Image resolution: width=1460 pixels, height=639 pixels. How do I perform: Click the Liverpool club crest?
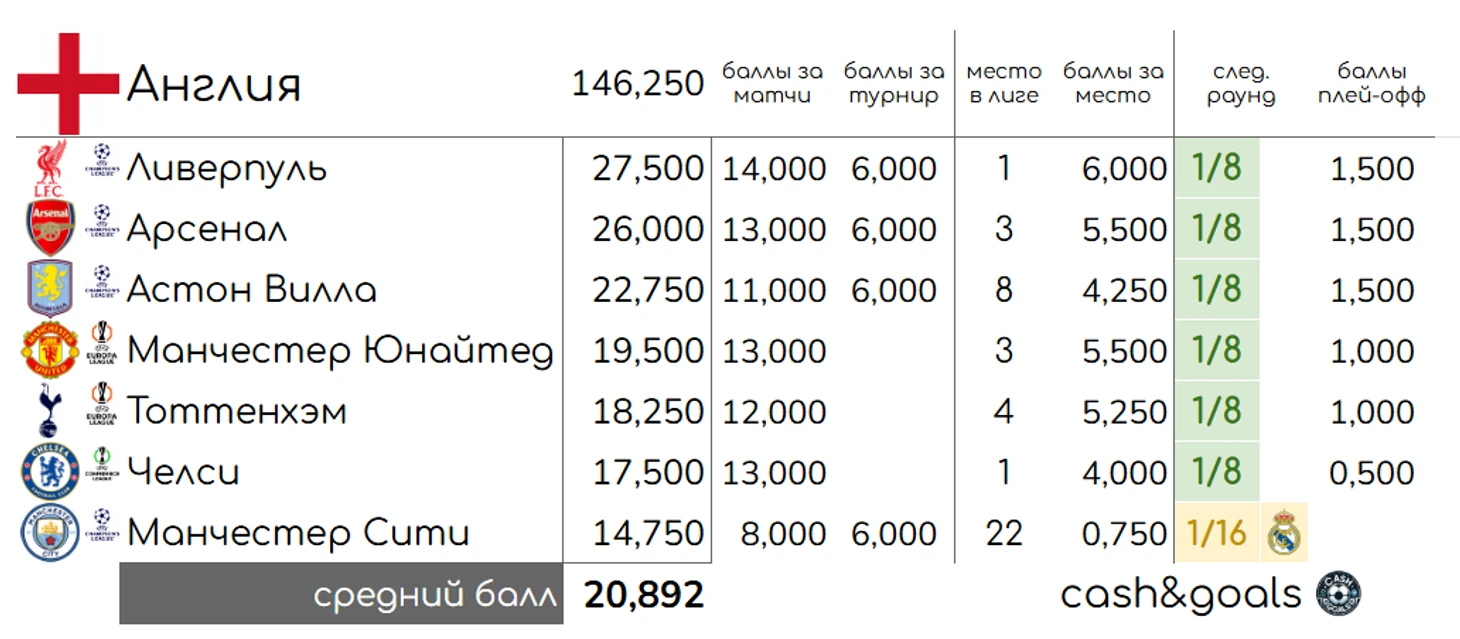(50, 168)
